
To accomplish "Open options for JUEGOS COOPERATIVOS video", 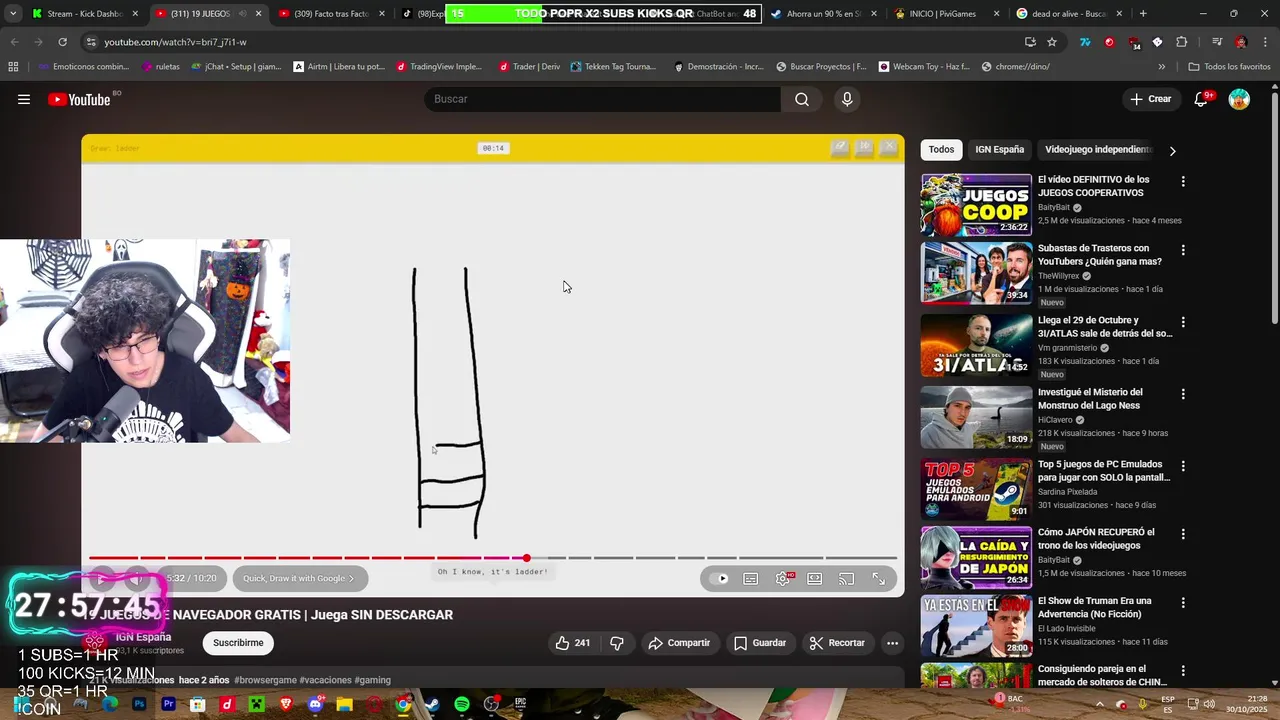I will [1183, 182].
